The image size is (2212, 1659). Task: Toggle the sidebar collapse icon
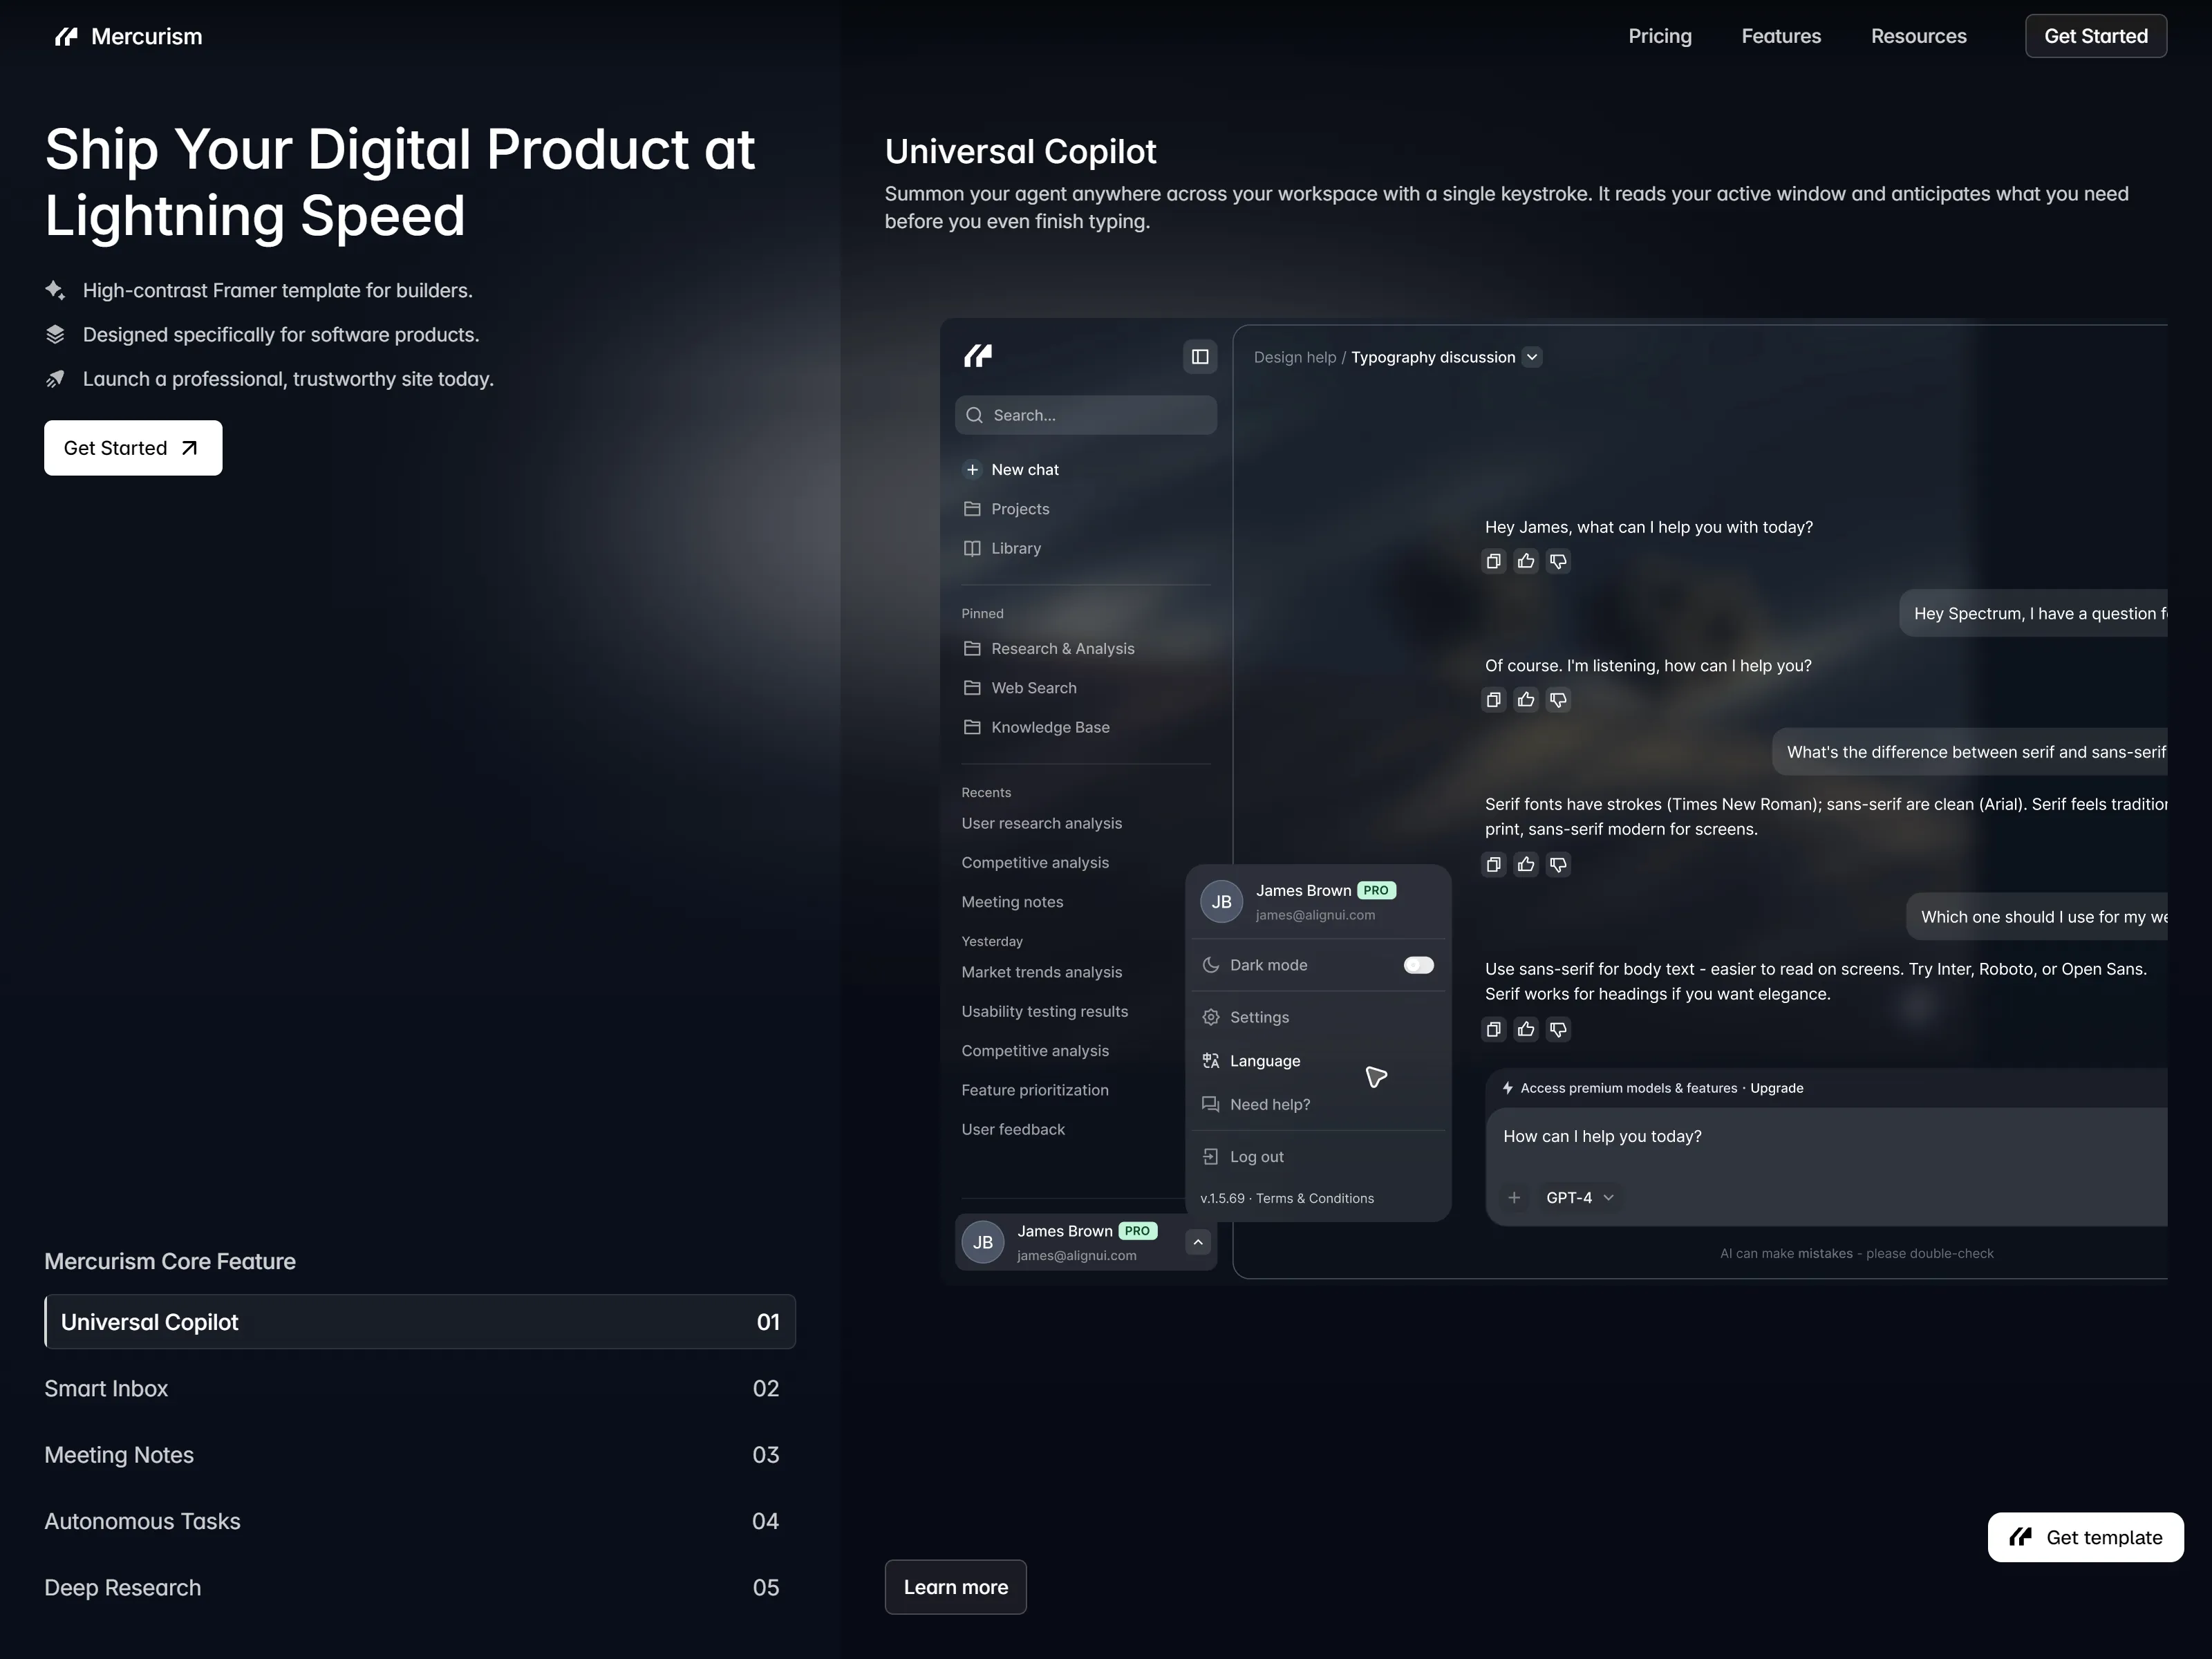[x=1200, y=357]
